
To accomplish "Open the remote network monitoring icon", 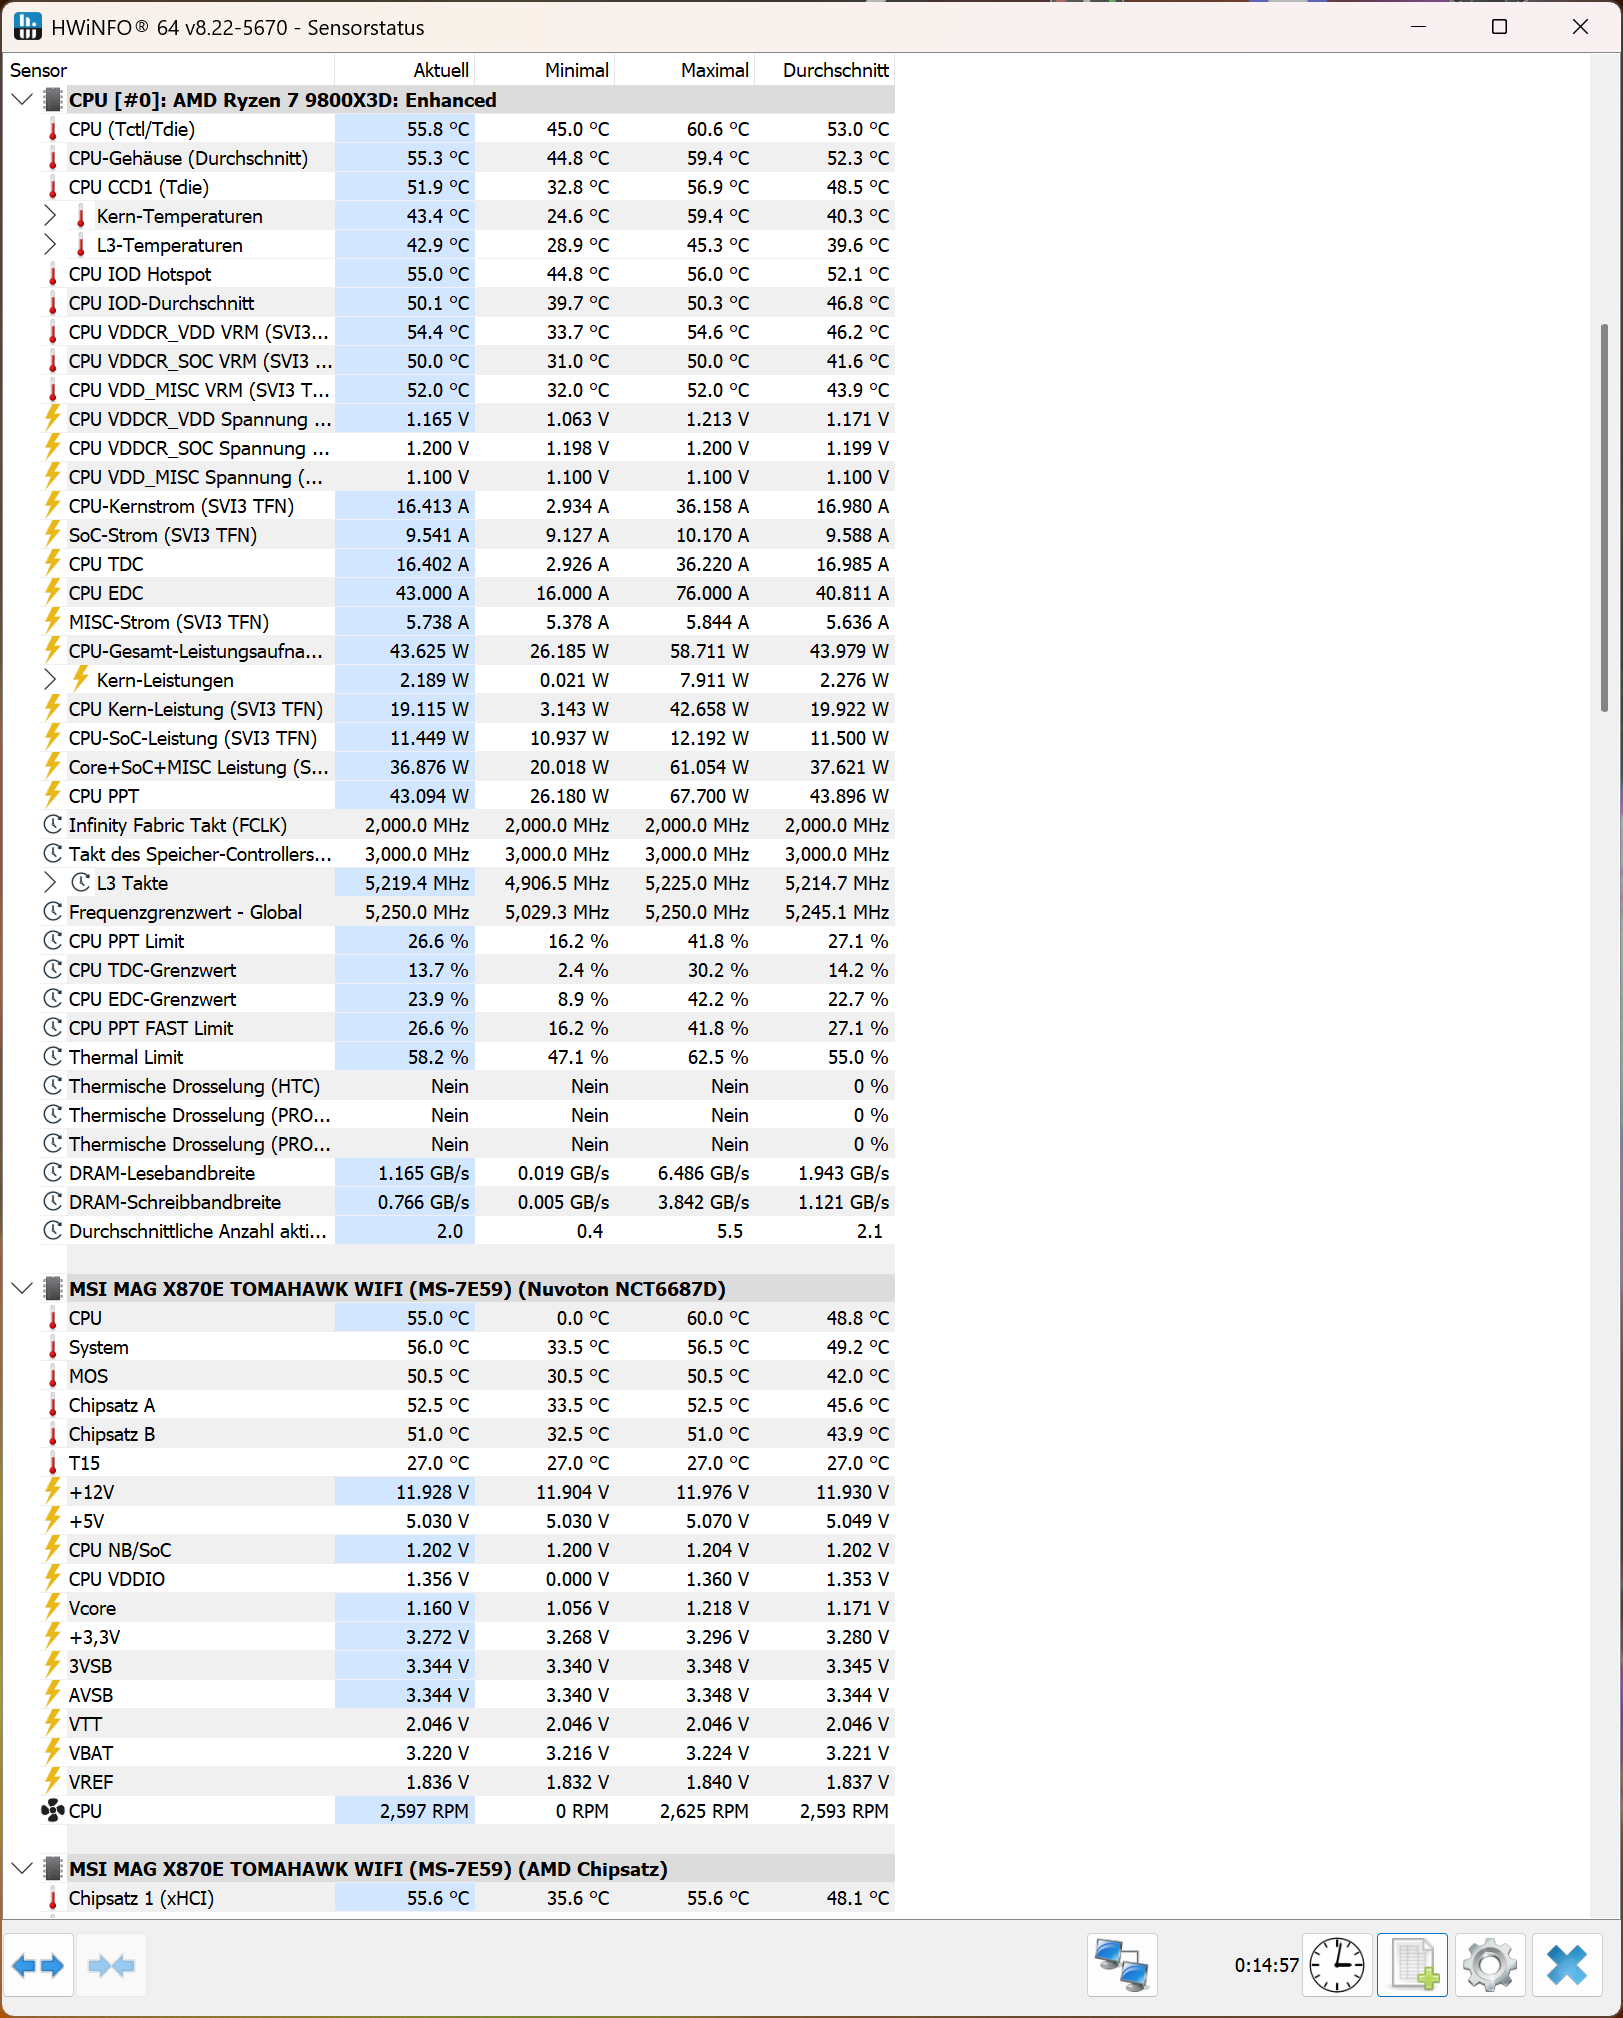I will coord(1122,1966).
